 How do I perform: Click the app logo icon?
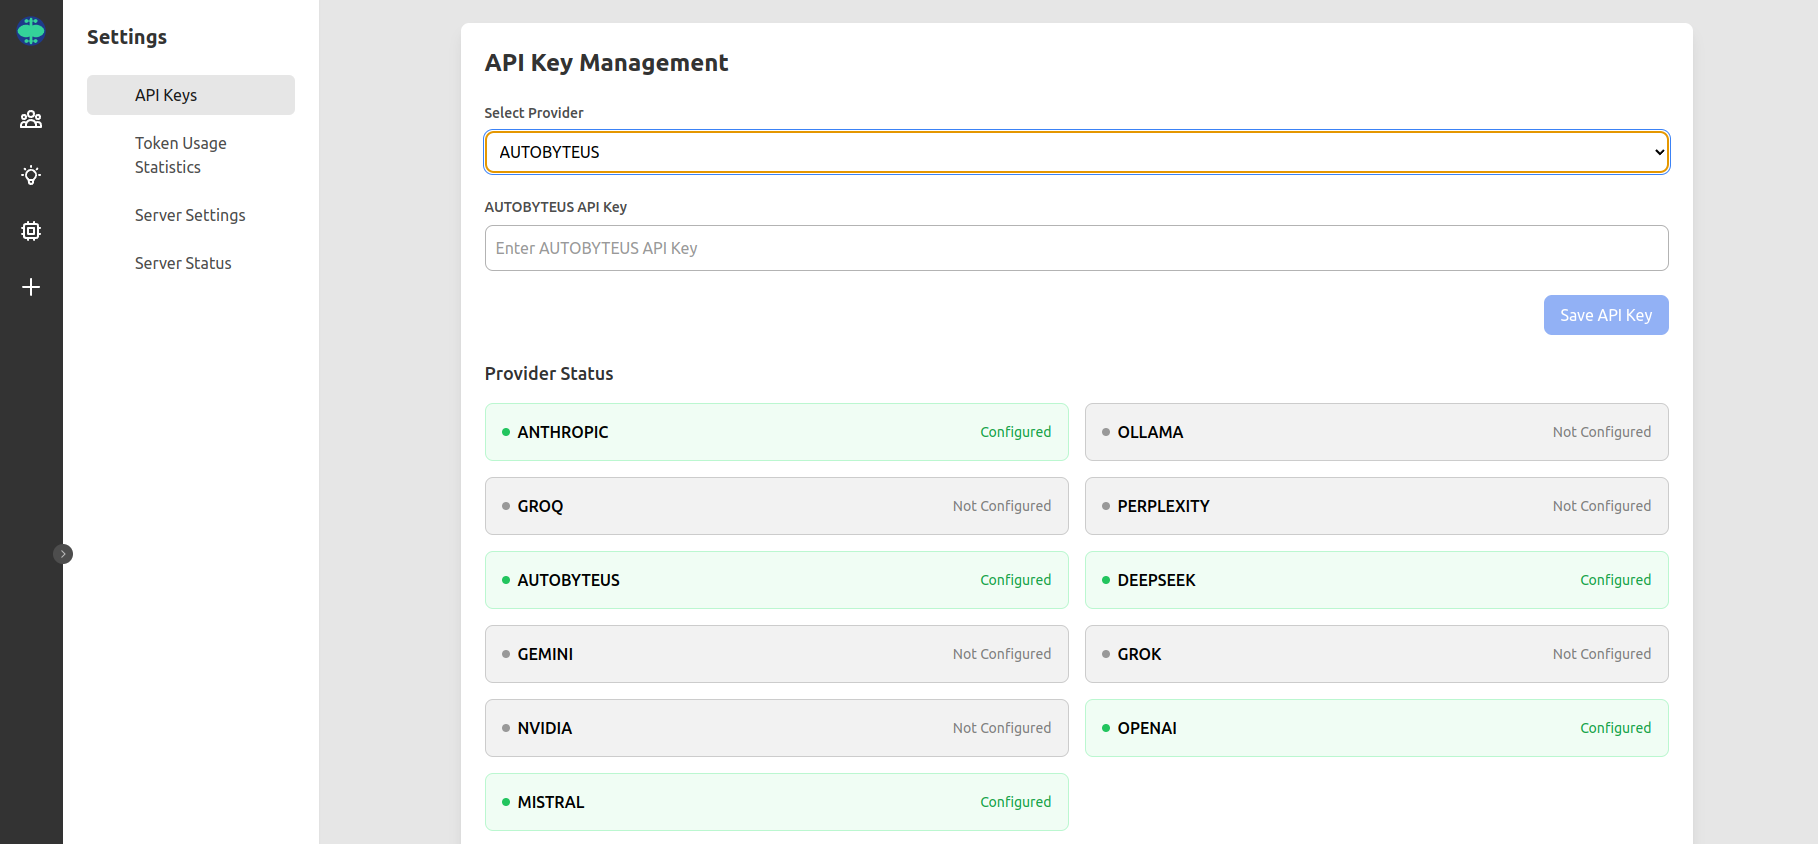(31, 31)
